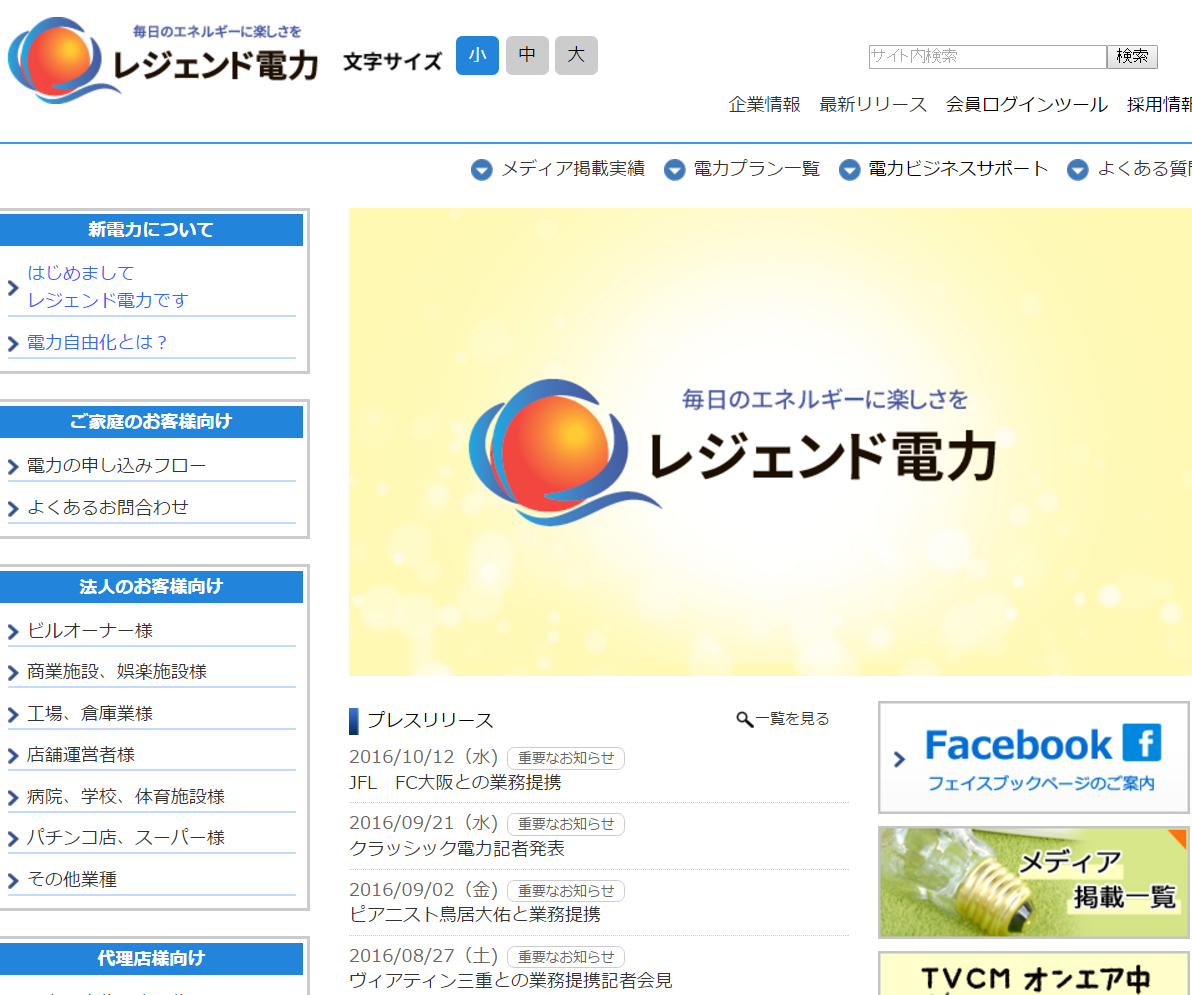Screen dimensions: 1192x995
Task: Click the down-arrow icon beside メディア掲載実績
Action: pyautogui.click(x=481, y=170)
